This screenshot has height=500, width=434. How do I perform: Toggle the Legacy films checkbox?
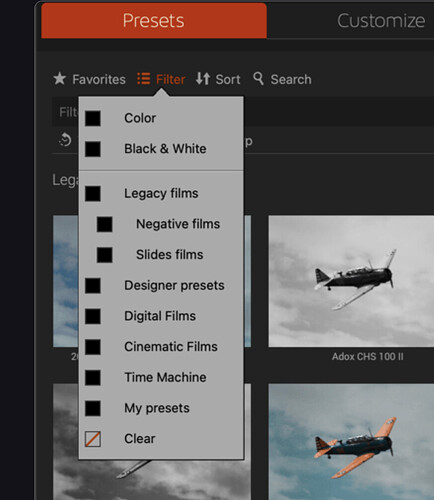point(93,194)
